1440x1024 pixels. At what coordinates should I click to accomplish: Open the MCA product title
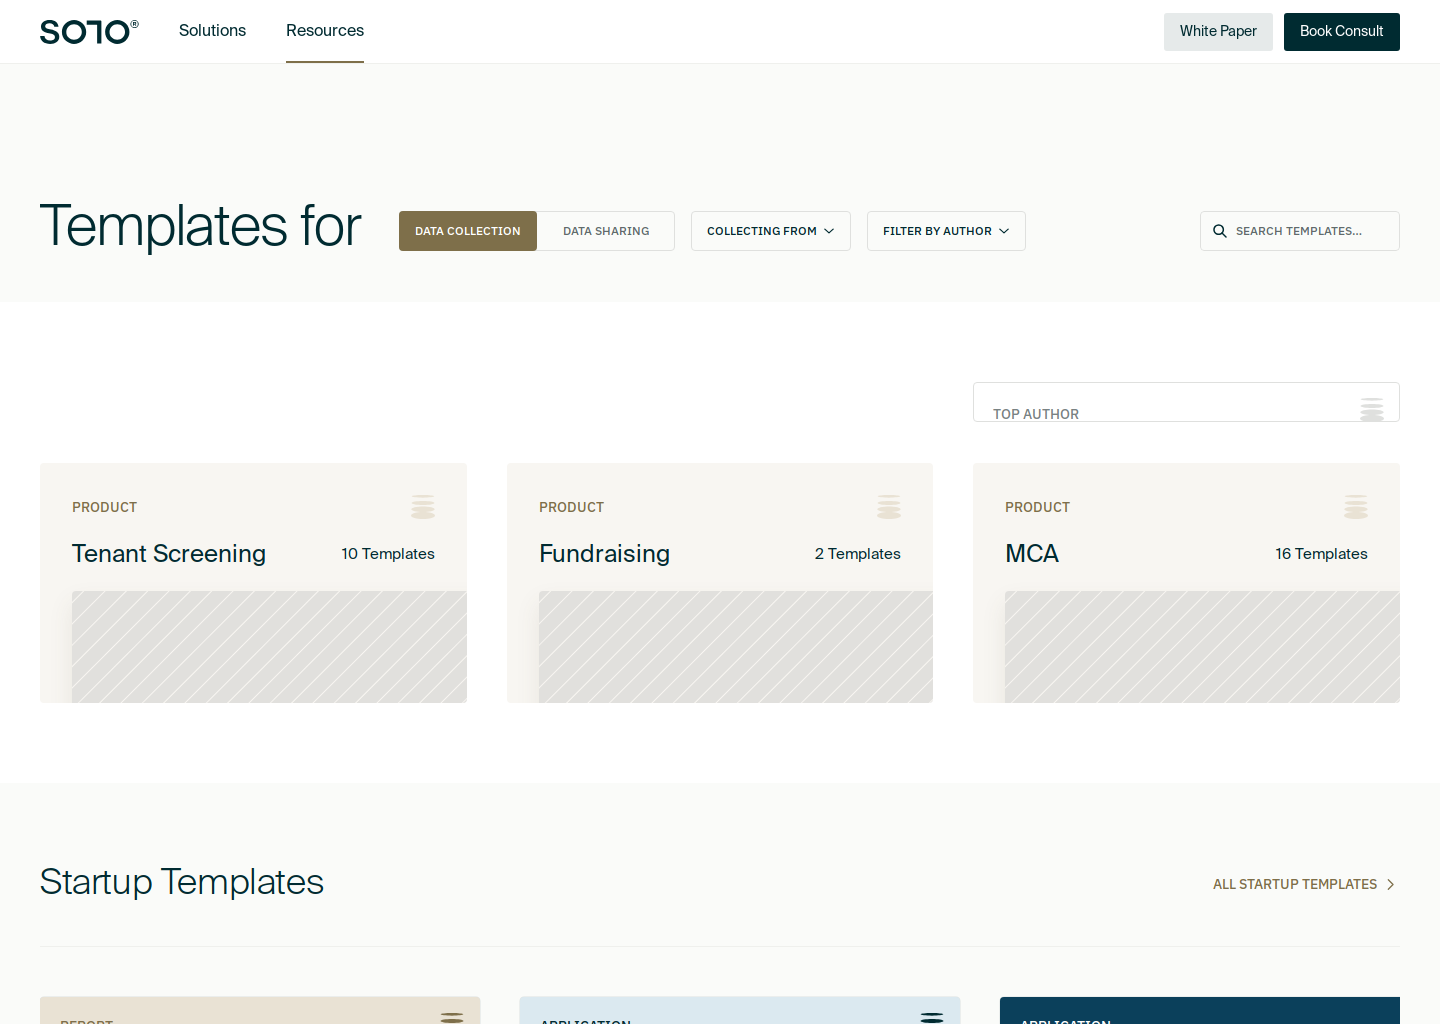coord(1032,554)
